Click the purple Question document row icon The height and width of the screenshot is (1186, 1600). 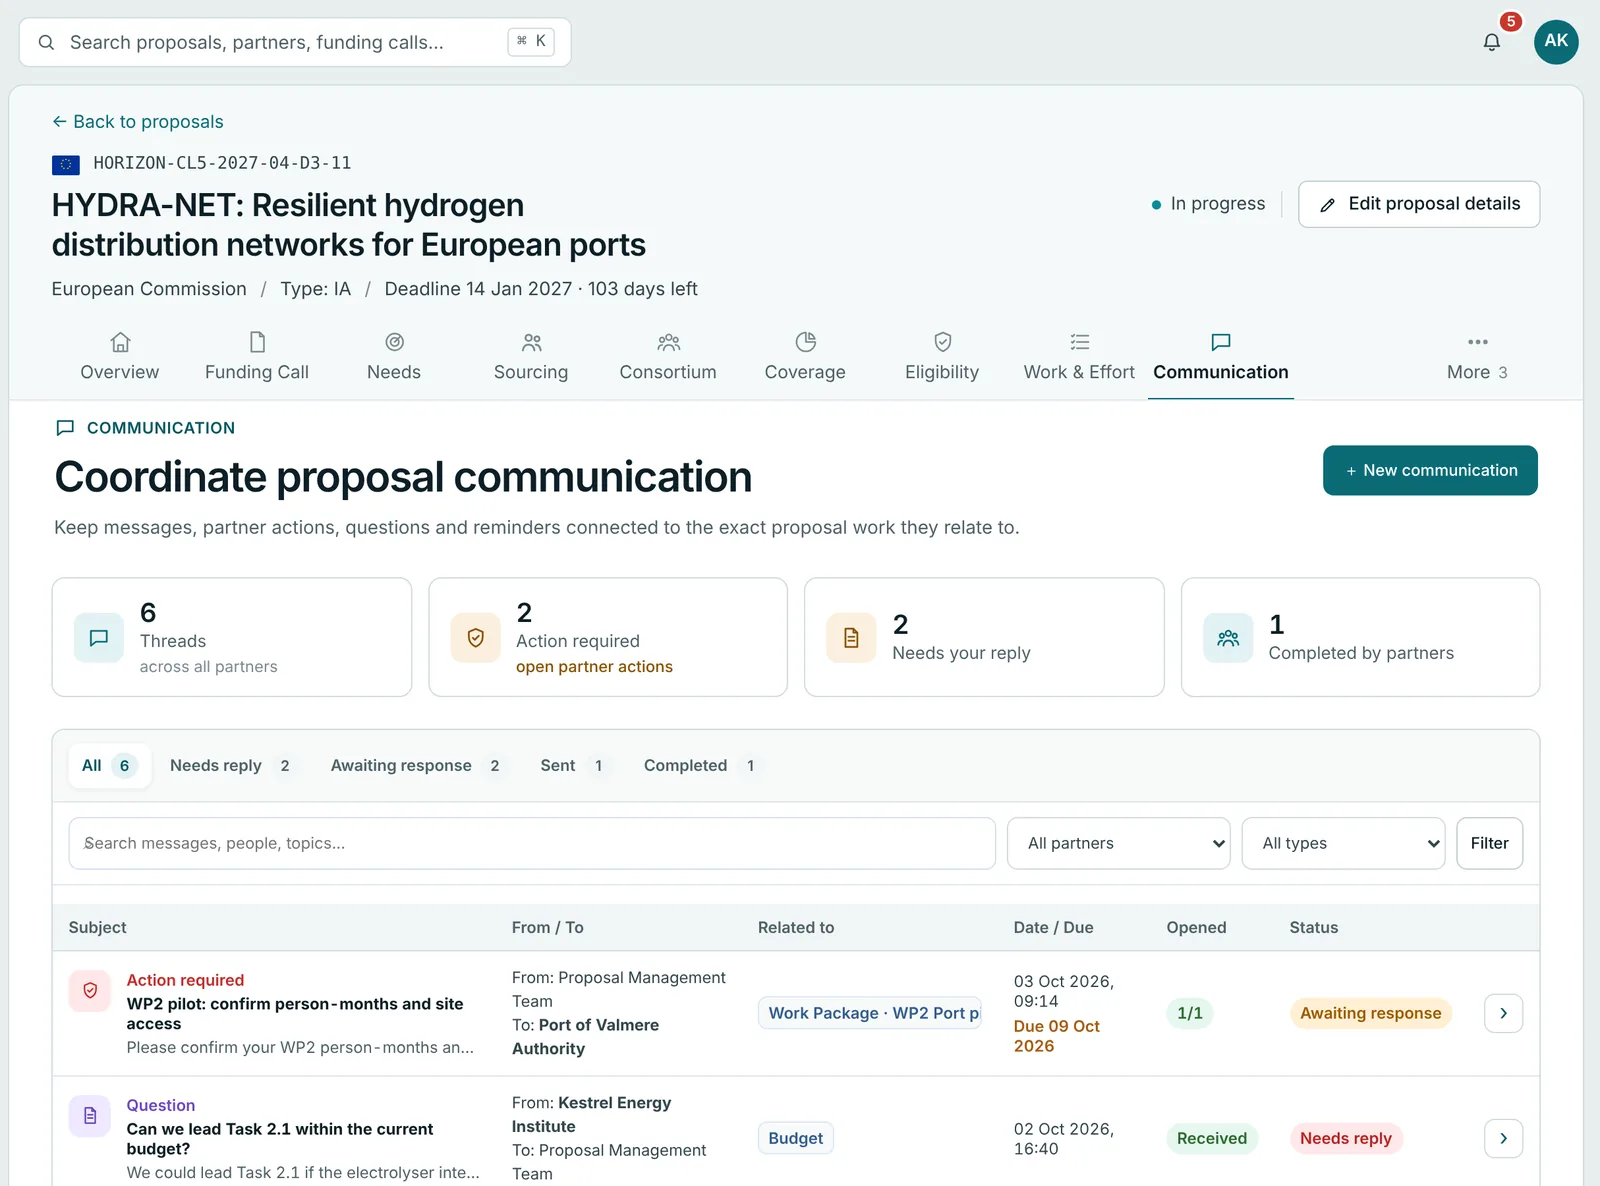(x=90, y=1116)
